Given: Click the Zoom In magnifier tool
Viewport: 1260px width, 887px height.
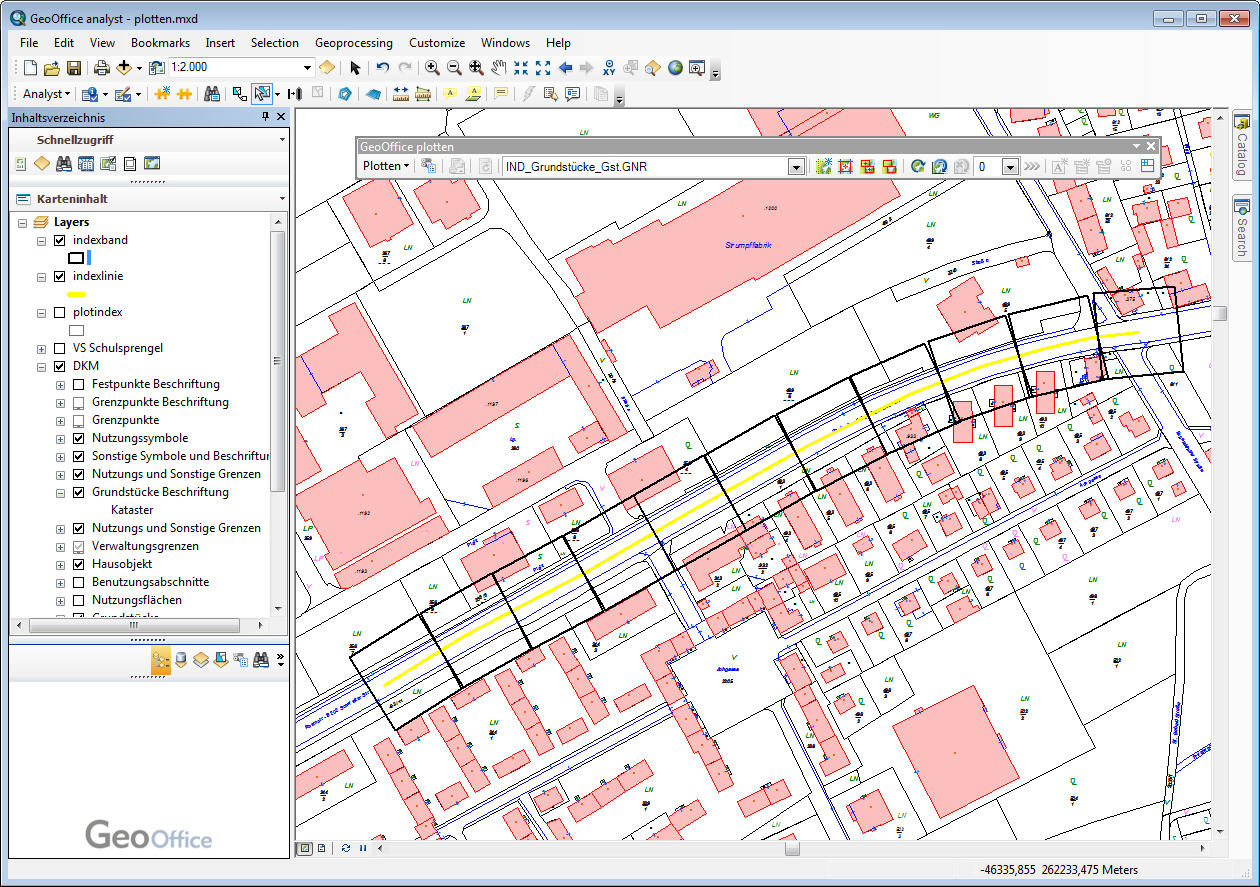Looking at the screenshot, I should [x=432, y=68].
